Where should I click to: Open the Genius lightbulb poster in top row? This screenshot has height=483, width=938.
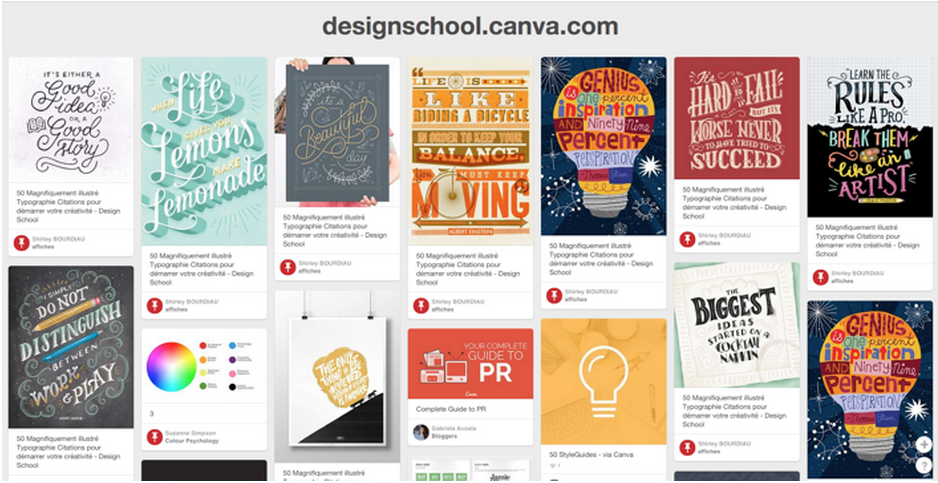click(604, 146)
